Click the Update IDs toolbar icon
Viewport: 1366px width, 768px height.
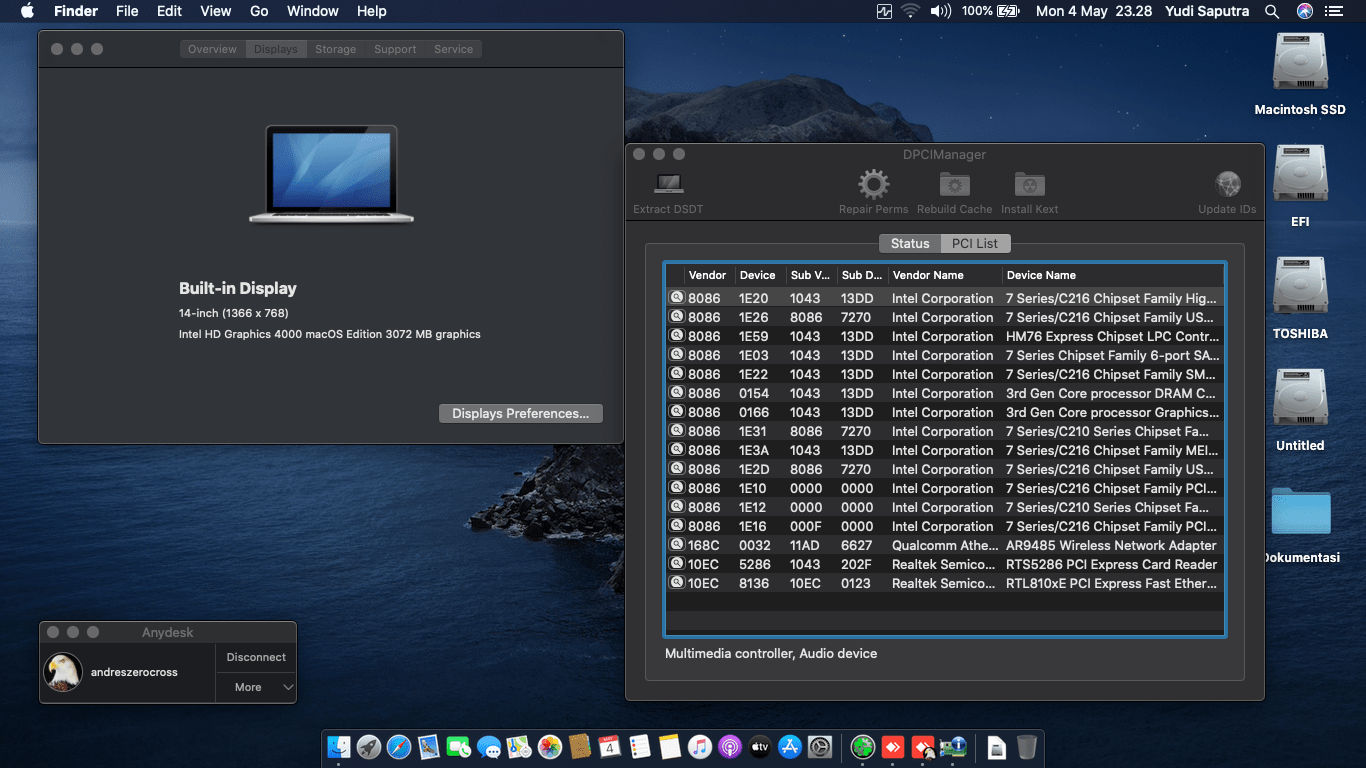tap(1227, 185)
